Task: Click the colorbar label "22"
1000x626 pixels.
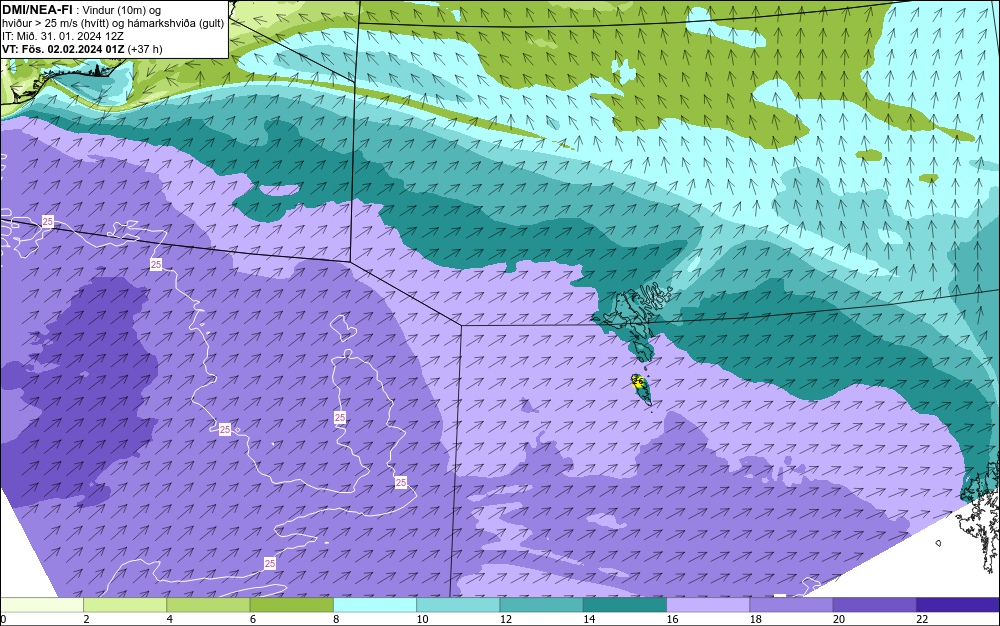Action: [x=922, y=619]
